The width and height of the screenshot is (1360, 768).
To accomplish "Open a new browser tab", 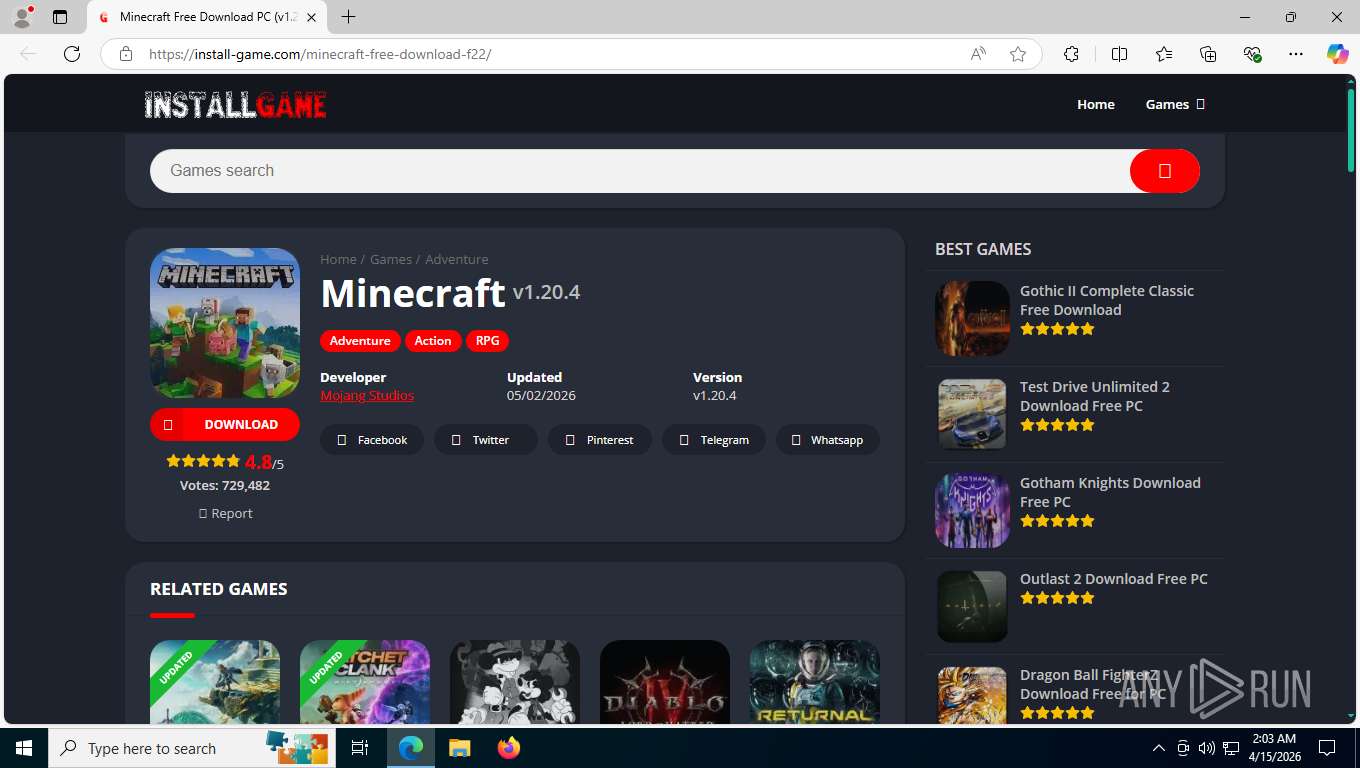I will pos(348,17).
